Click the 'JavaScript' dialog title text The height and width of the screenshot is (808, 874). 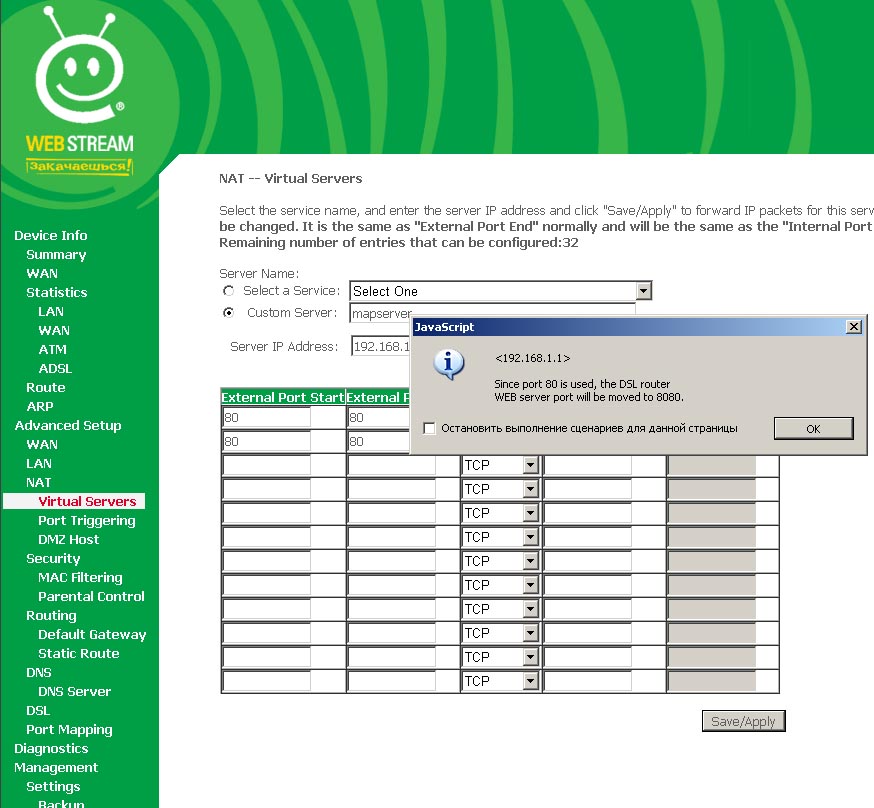[x=444, y=327]
